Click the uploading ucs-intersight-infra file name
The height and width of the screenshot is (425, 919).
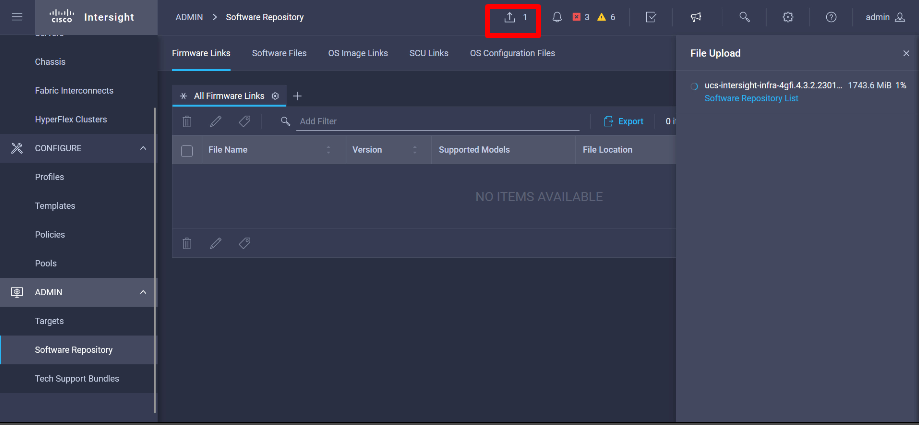coord(774,86)
